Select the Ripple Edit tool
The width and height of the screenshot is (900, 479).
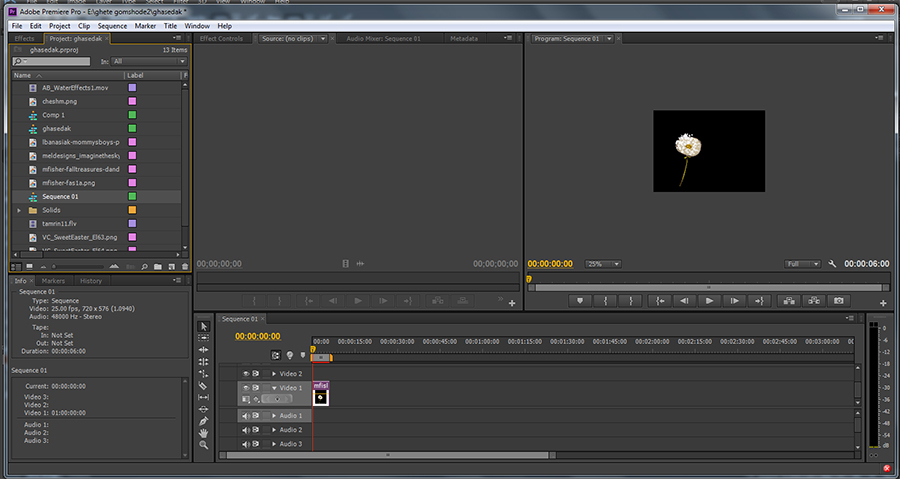click(x=204, y=350)
